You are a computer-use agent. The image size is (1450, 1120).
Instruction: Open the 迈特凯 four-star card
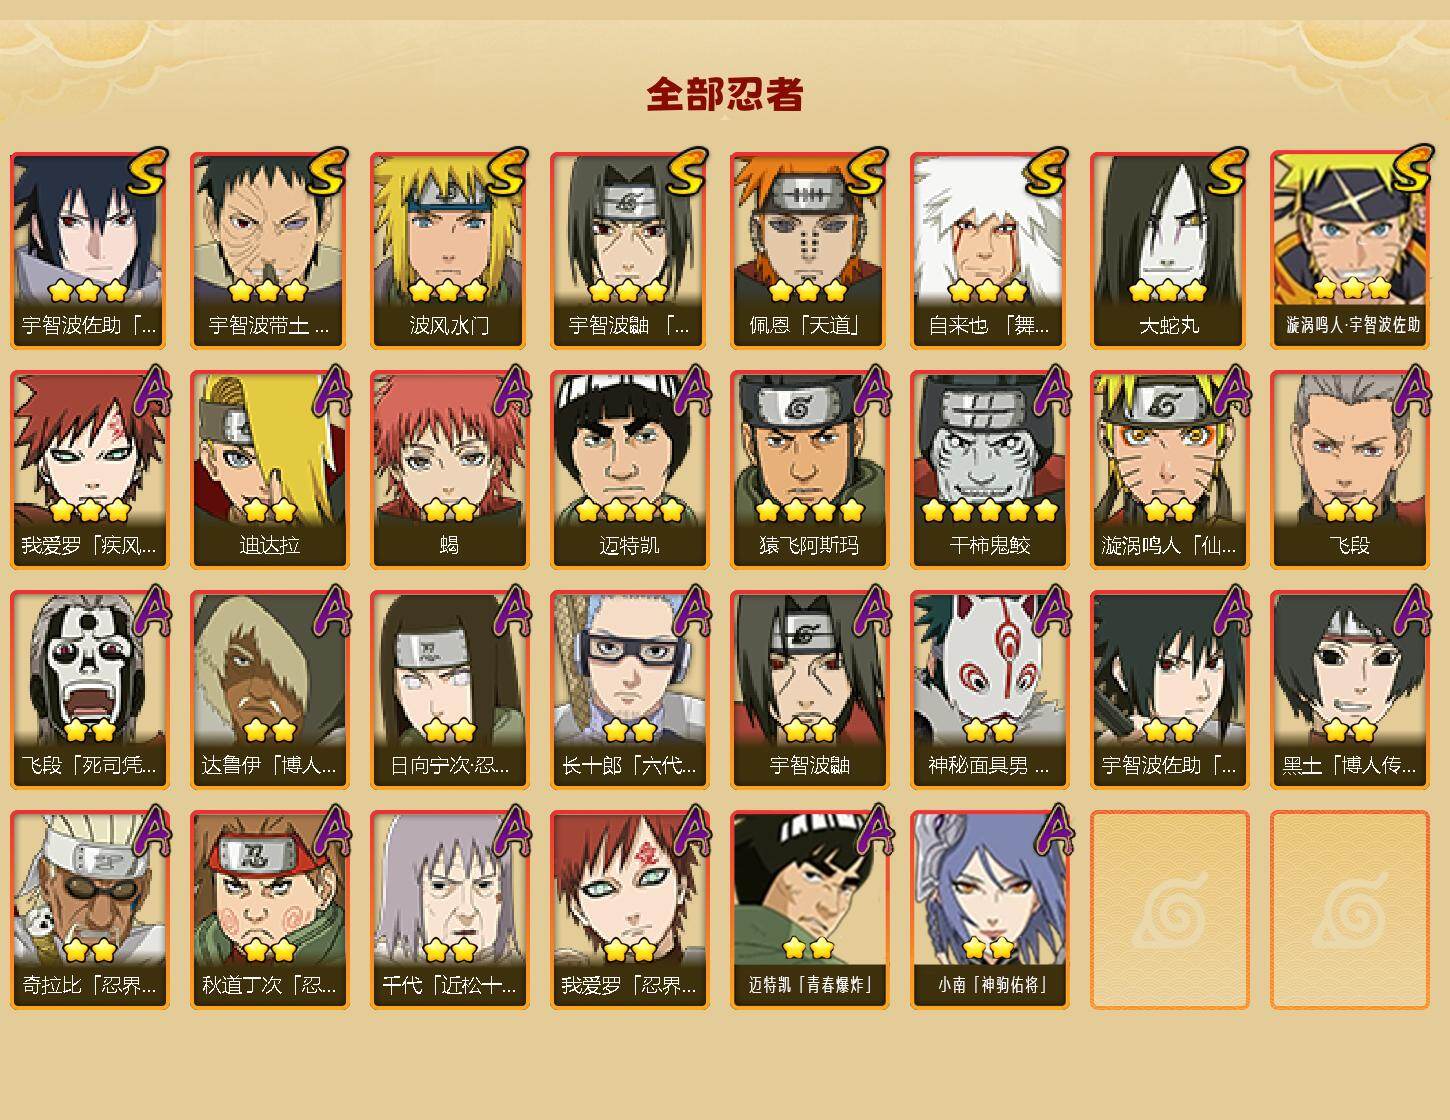pos(629,470)
